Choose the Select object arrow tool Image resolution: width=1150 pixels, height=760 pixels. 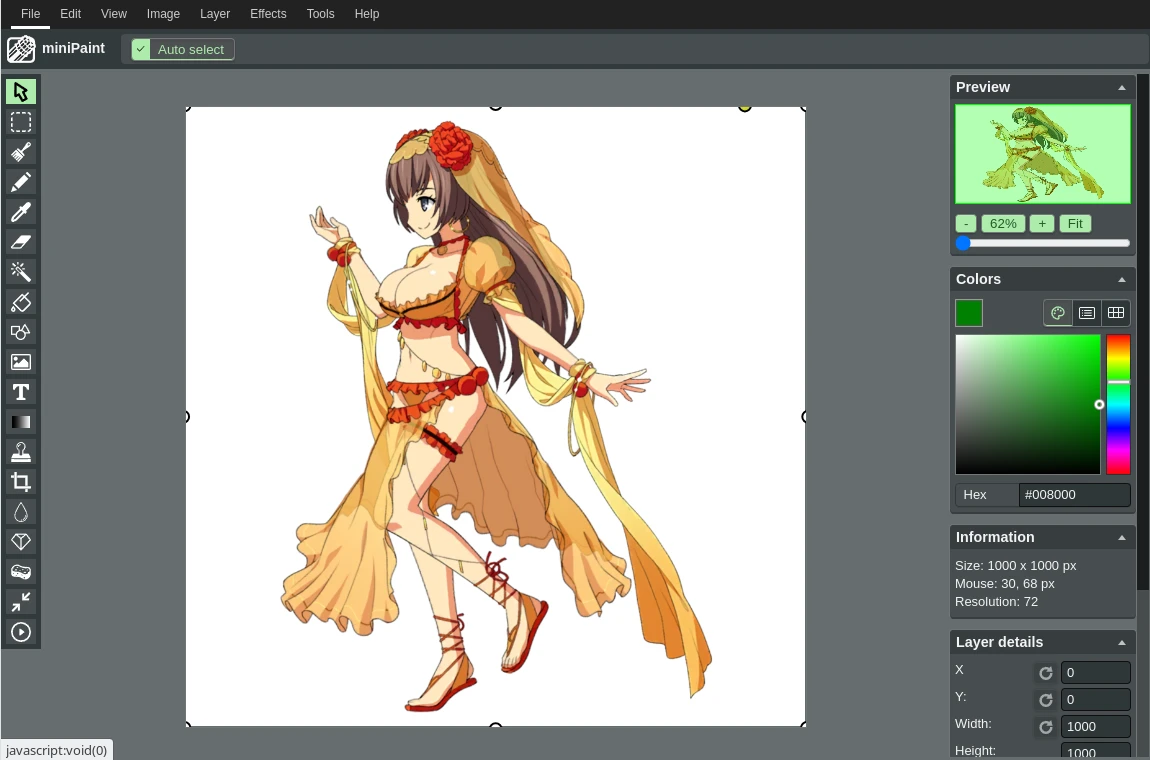coord(21,92)
